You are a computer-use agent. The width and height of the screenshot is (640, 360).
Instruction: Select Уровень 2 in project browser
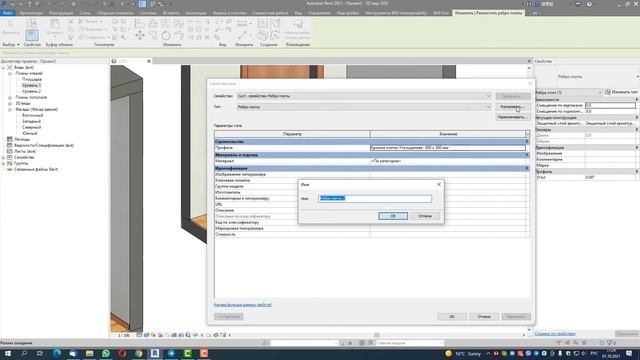tap(31, 91)
